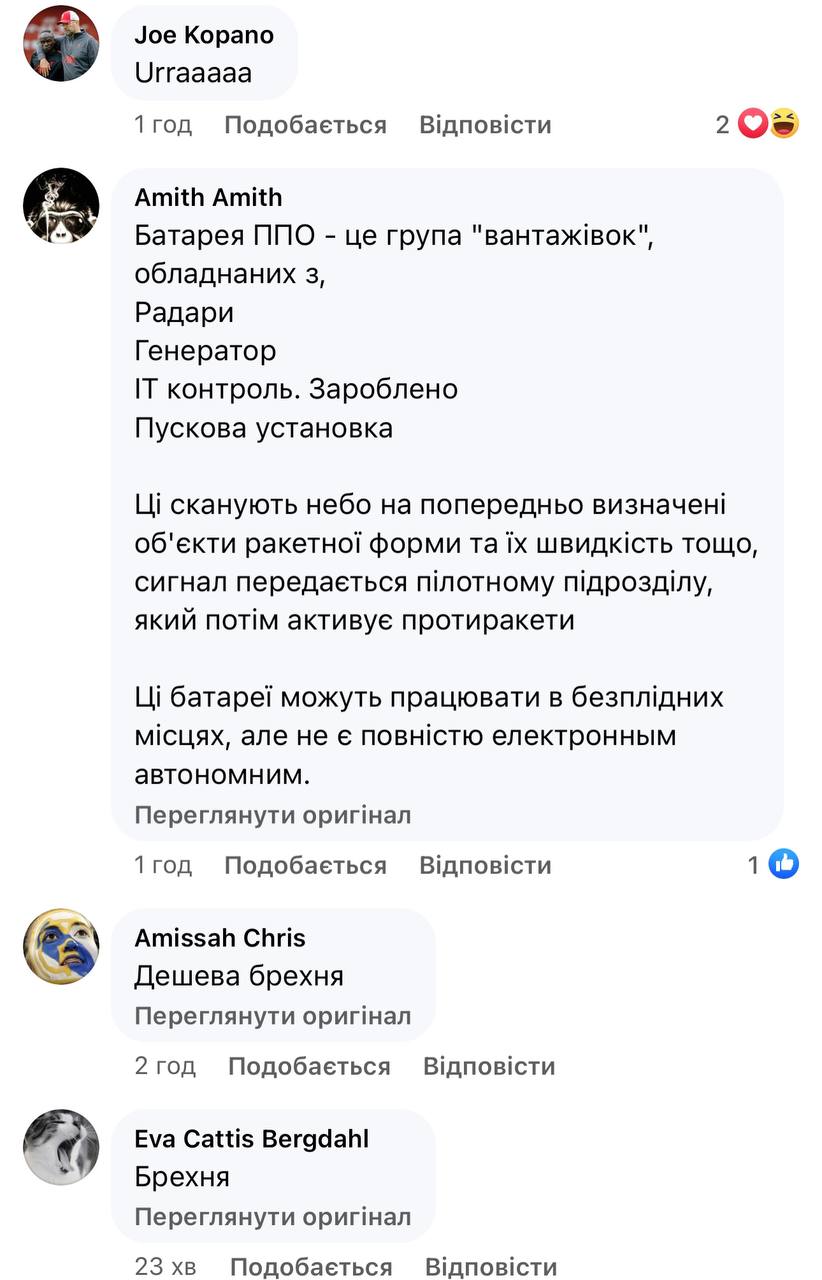Open Eva Cattis Bergdahl's name link

point(251,1138)
